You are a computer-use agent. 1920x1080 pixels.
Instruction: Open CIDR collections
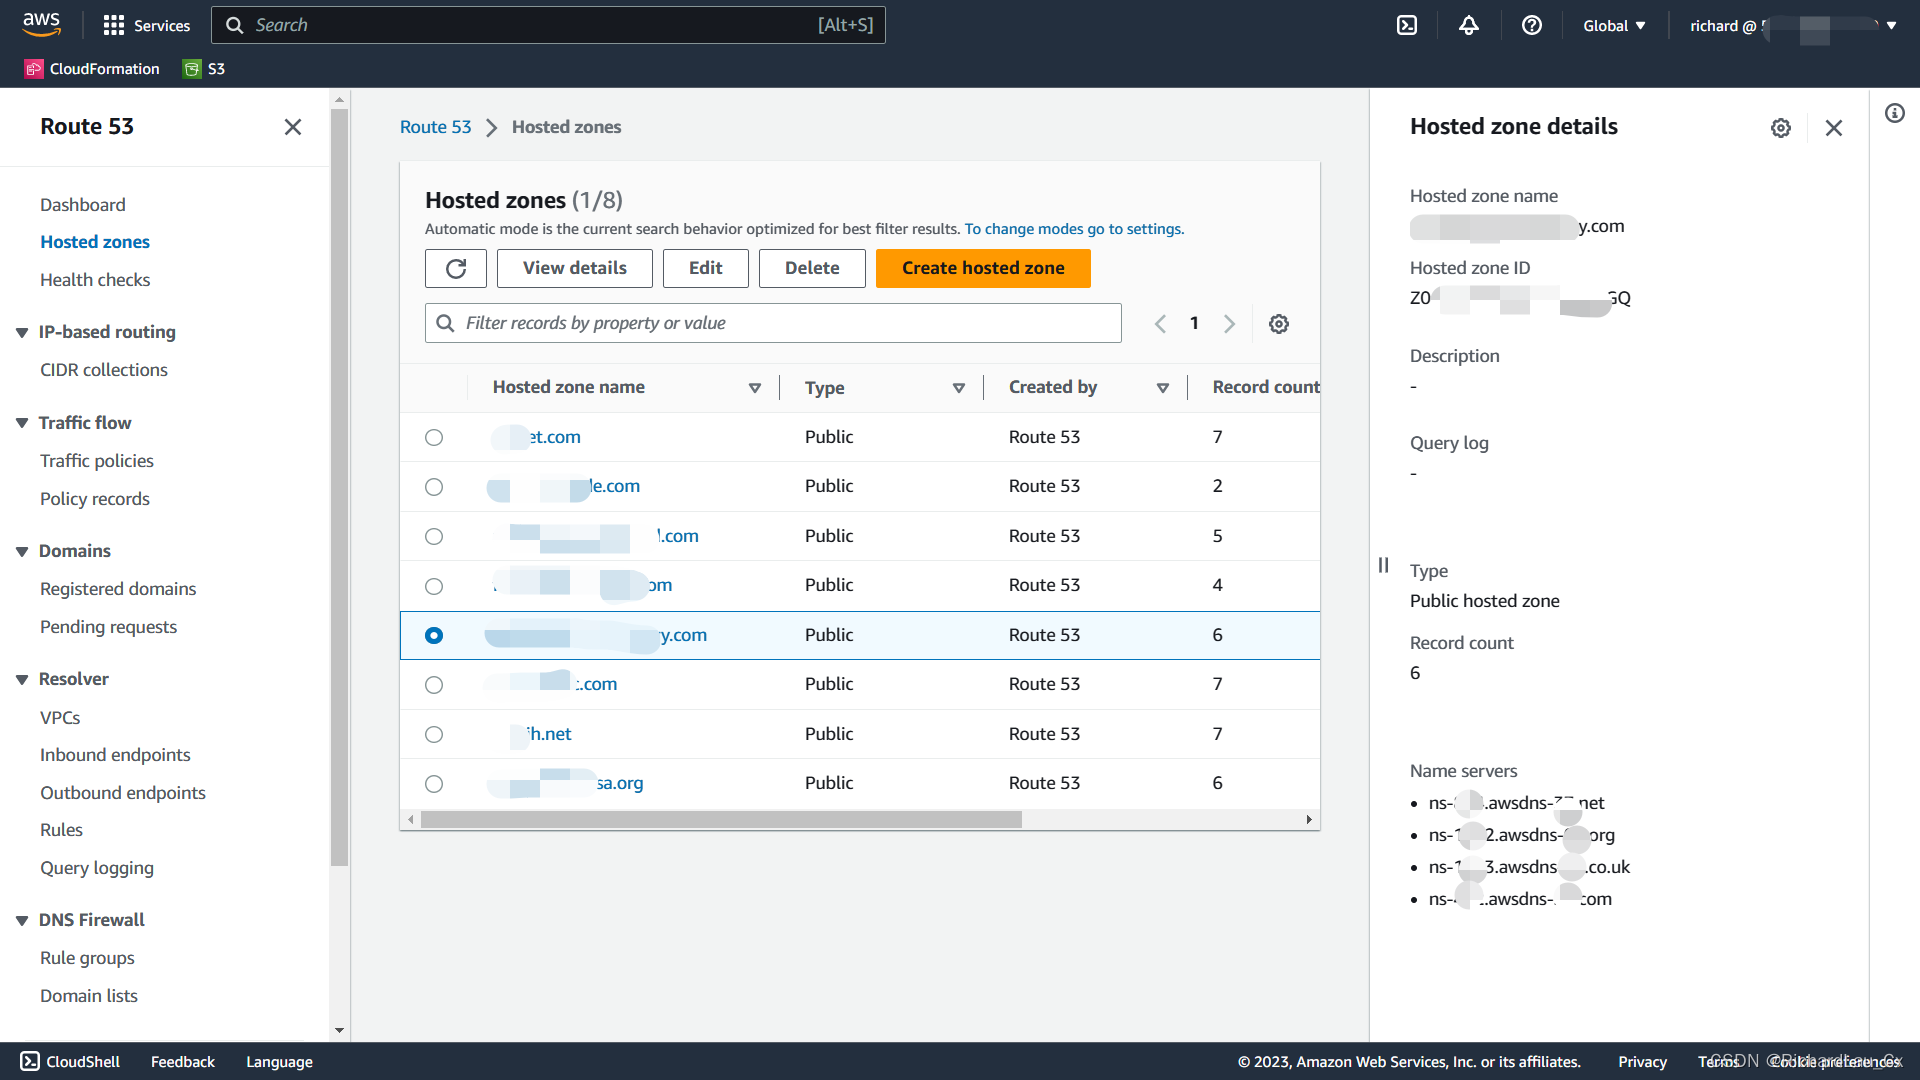(104, 370)
